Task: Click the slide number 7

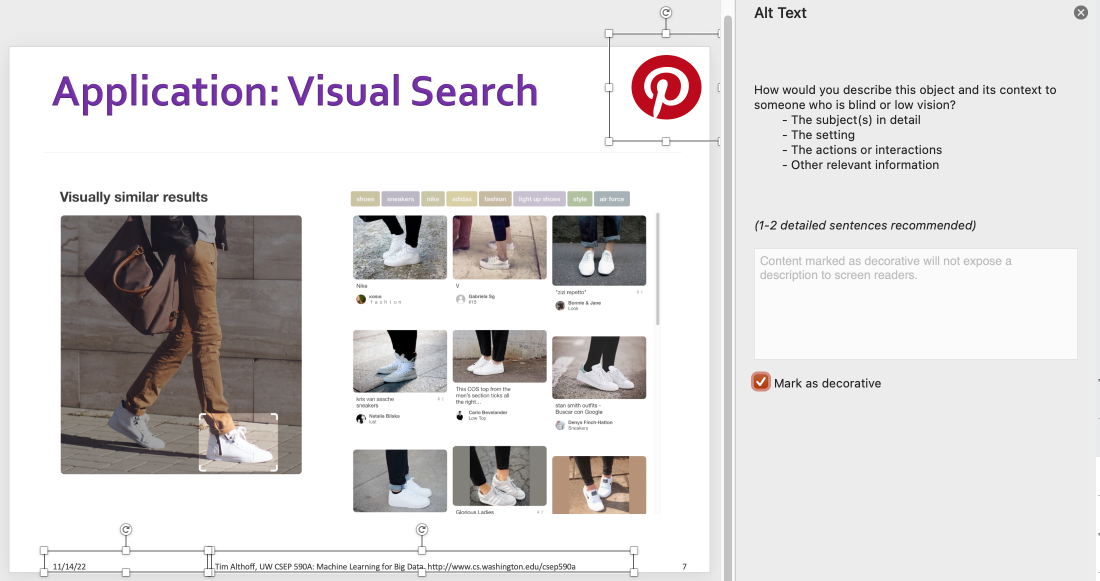Action: (684, 566)
